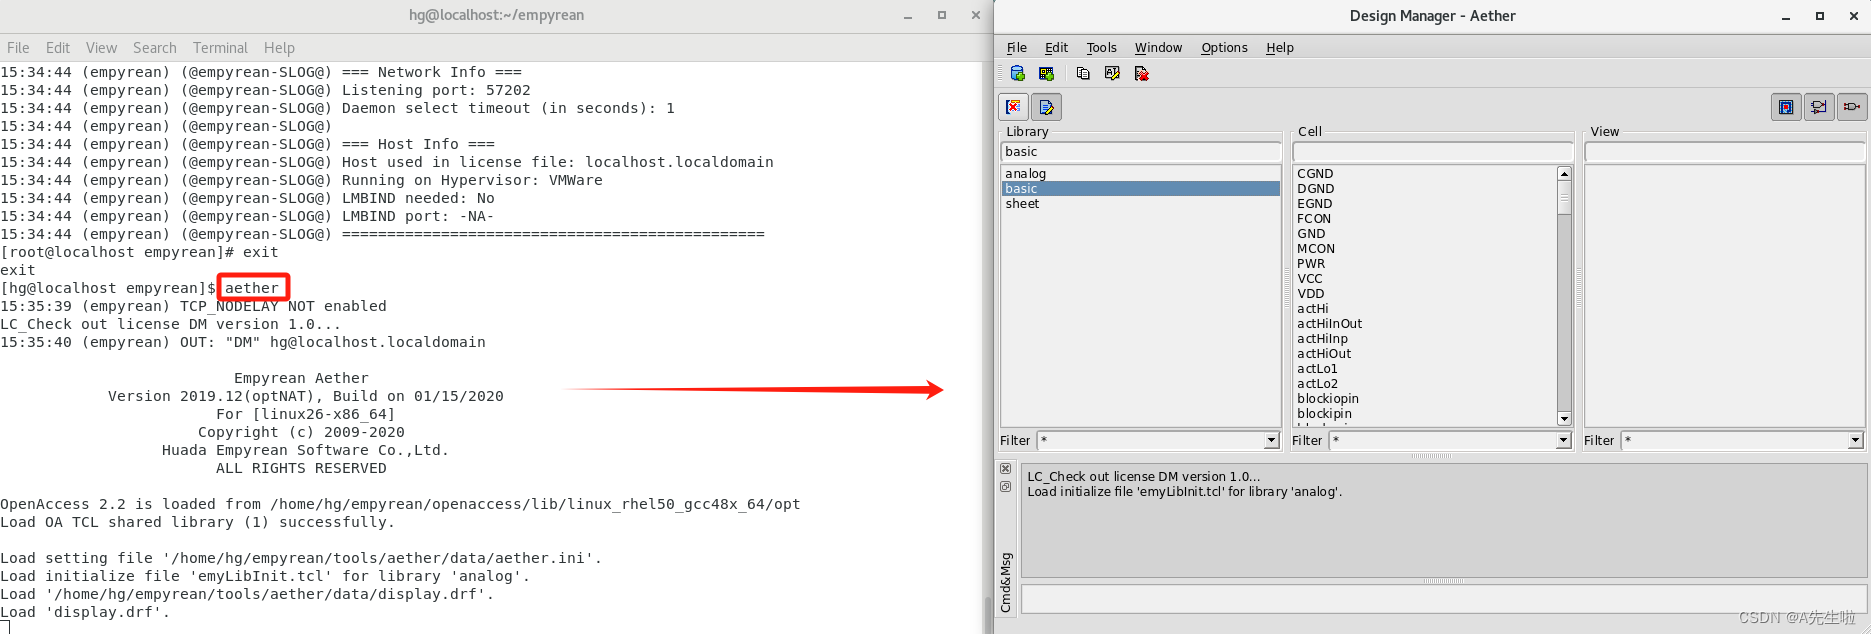Maximize the terminal window
The width and height of the screenshot is (1871, 634).
pos(941,15)
